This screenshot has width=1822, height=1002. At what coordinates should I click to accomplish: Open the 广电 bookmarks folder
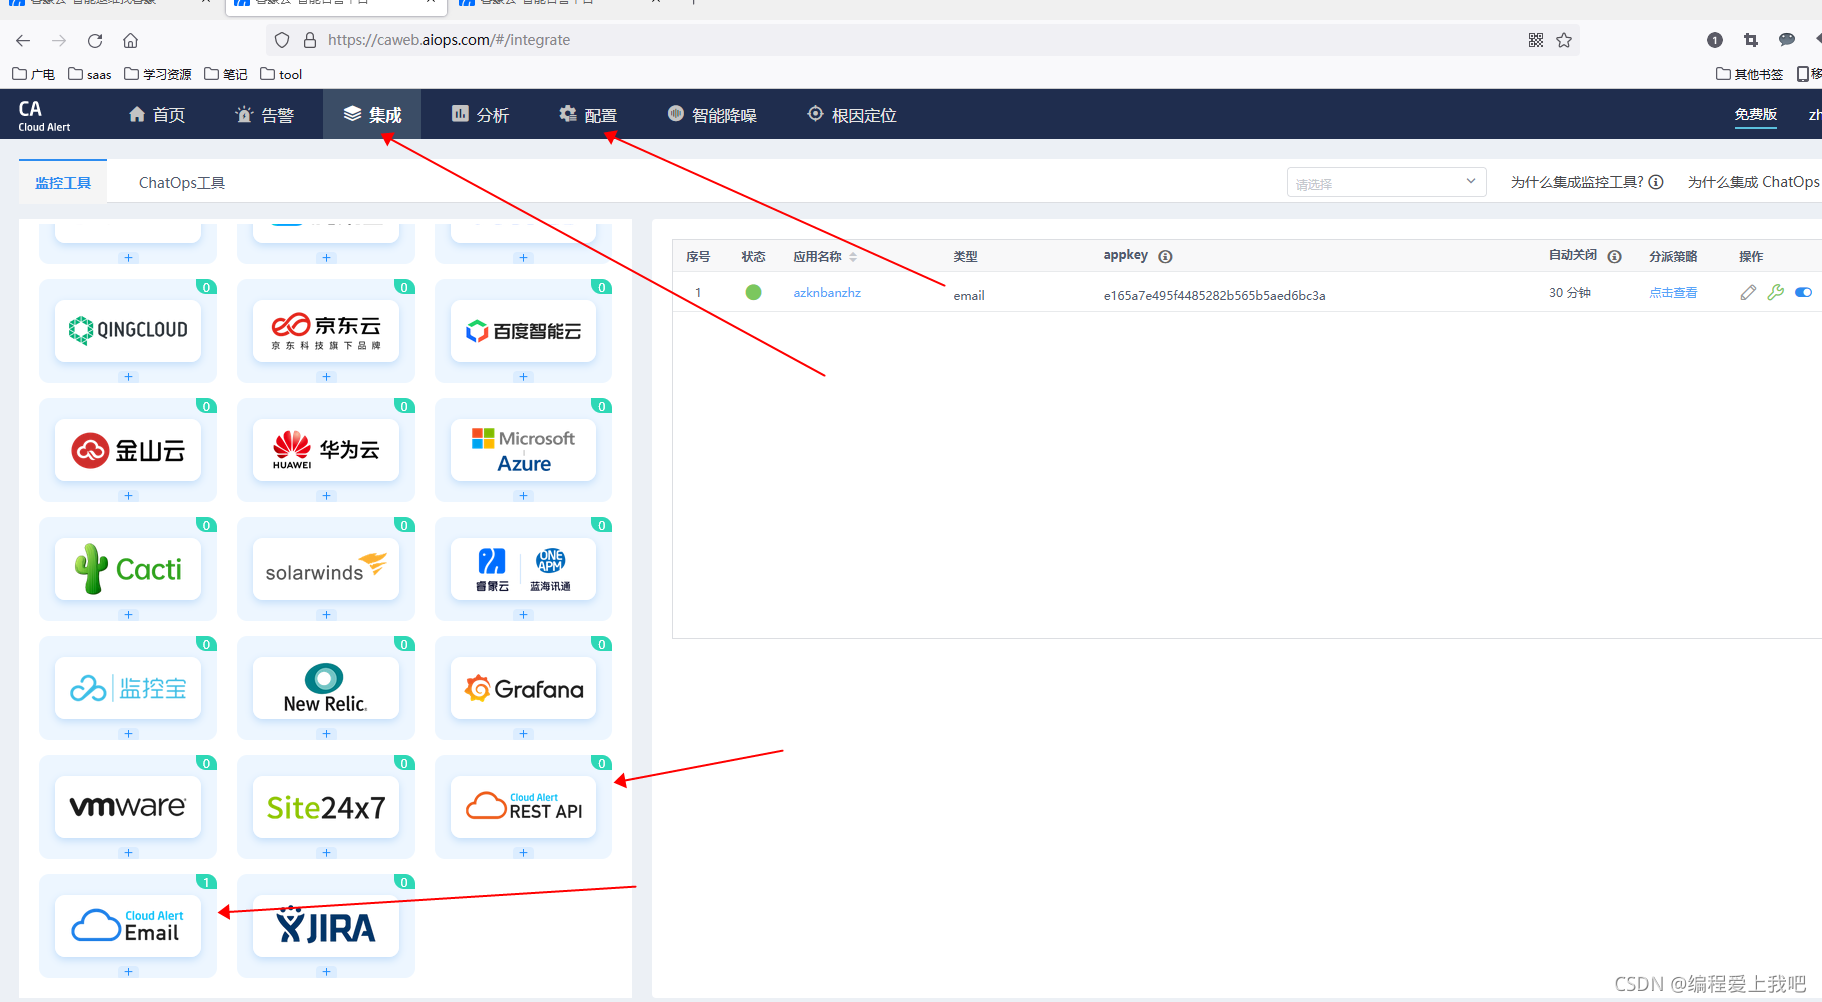click(33, 74)
